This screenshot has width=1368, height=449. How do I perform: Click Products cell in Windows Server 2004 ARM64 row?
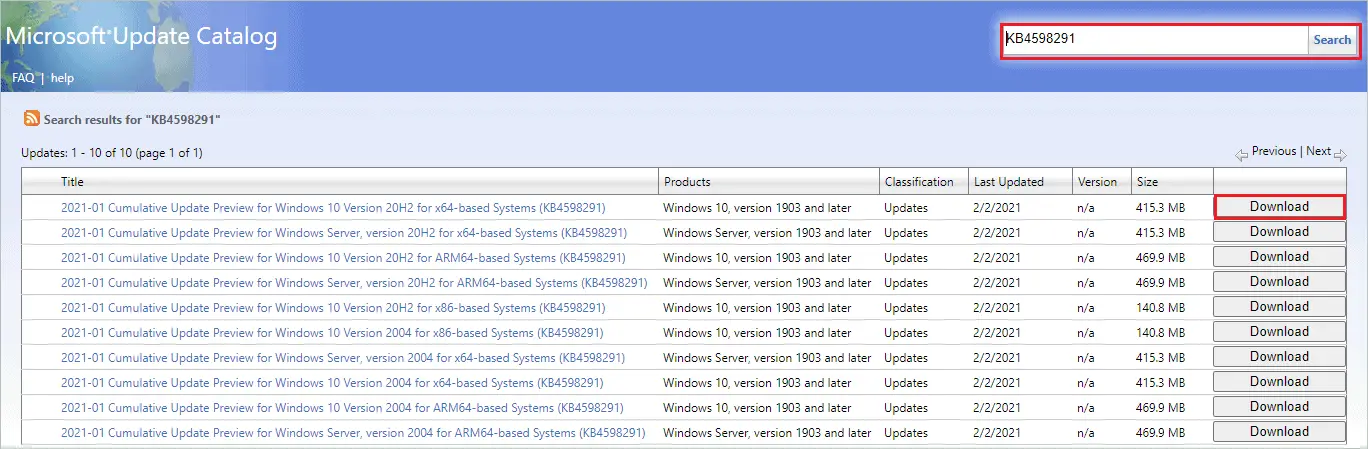tap(767, 432)
